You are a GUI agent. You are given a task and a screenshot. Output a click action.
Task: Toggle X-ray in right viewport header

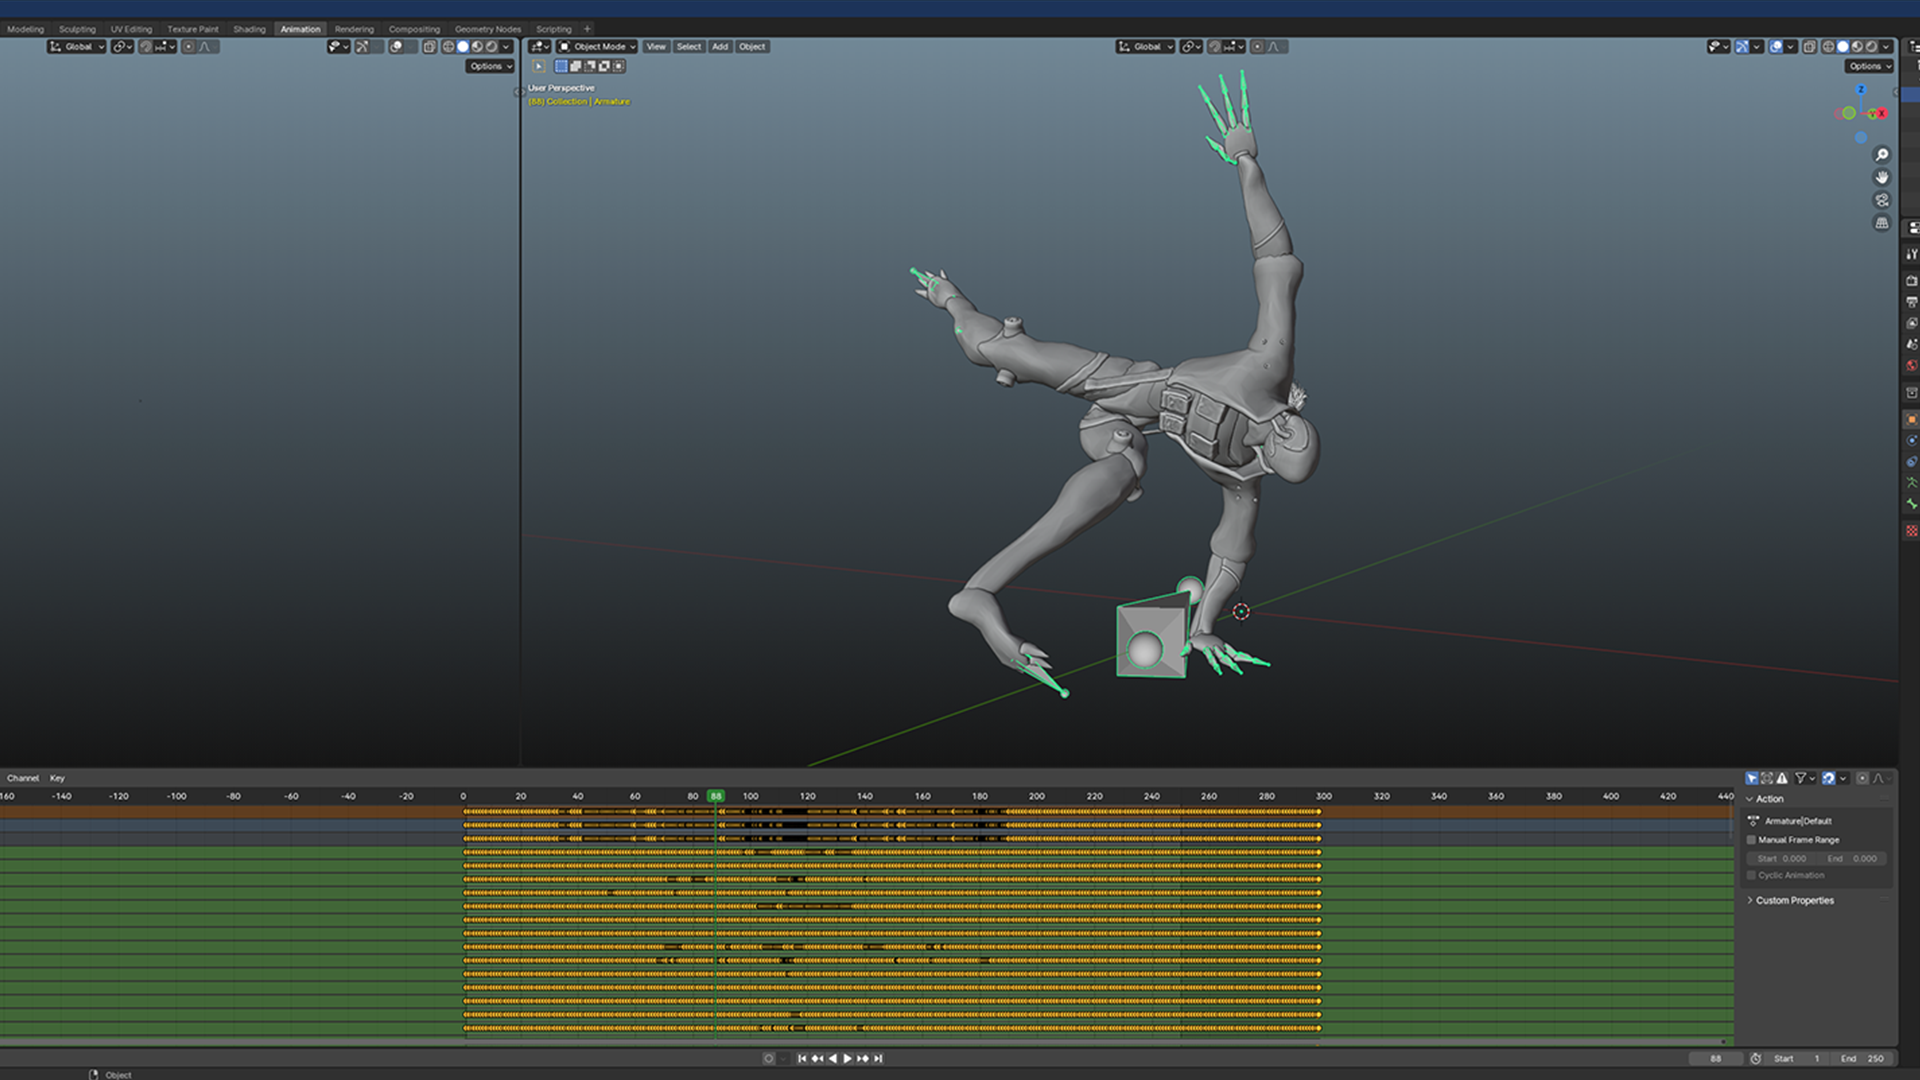point(1810,46)
